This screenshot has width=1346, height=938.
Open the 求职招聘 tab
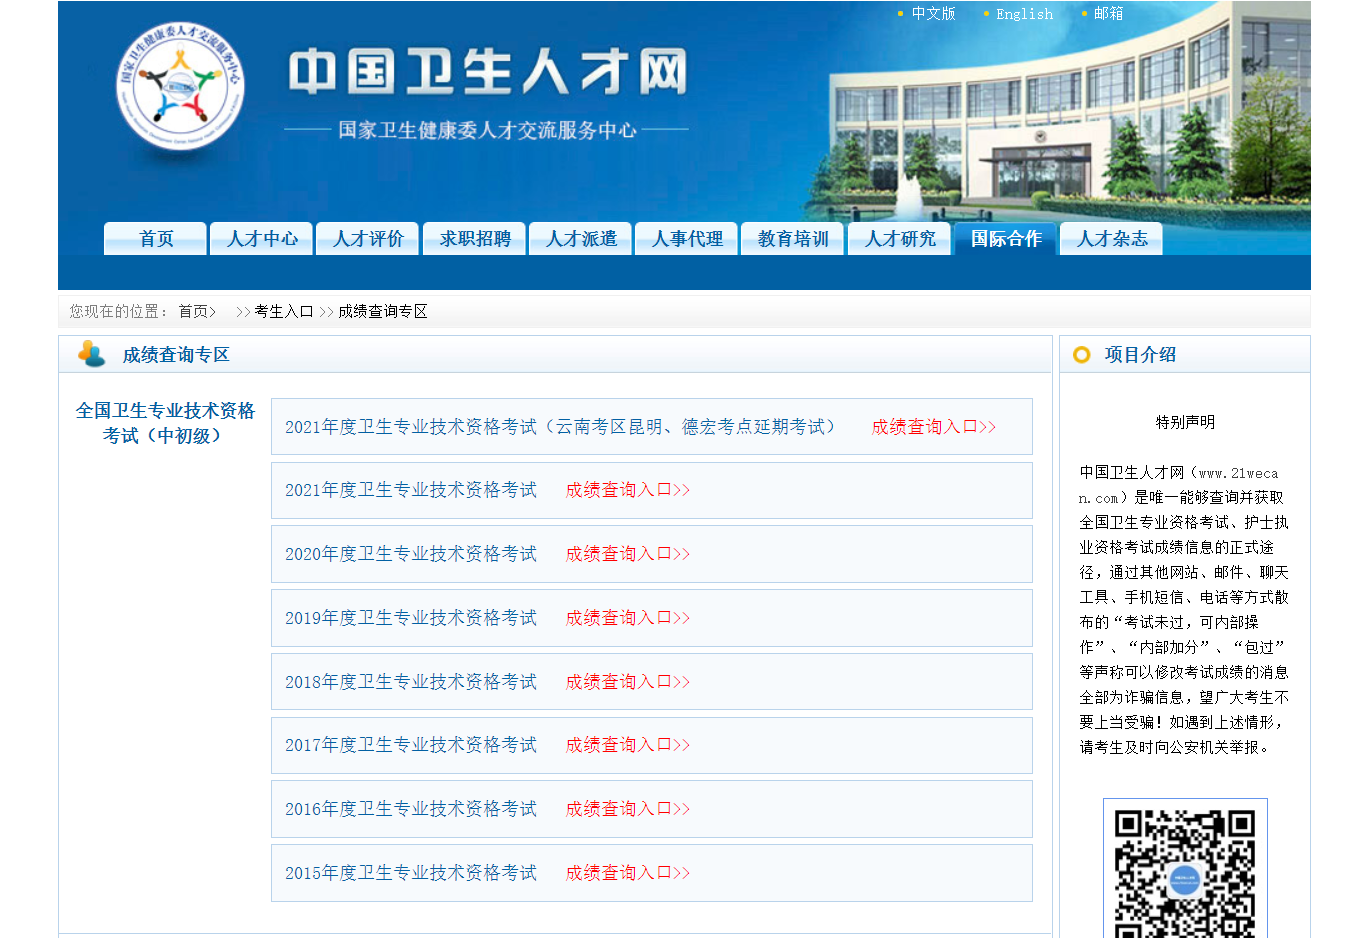[x=474, y=238]
